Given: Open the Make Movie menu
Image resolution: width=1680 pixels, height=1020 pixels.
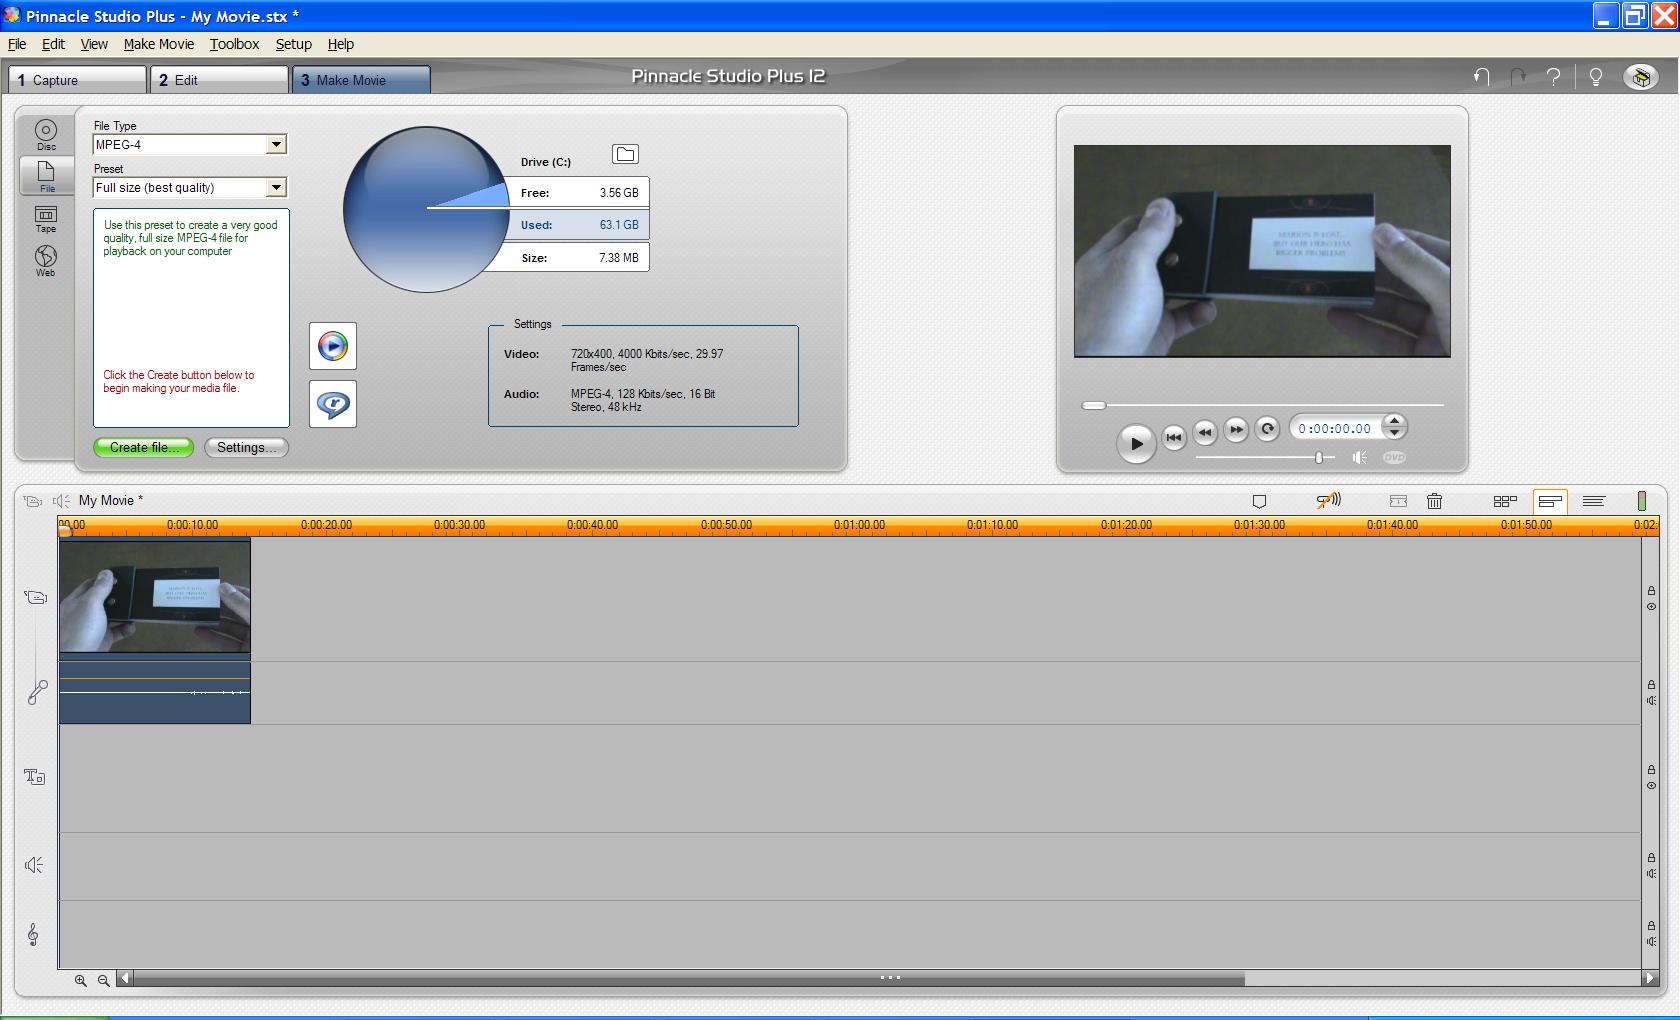Looking at the screenshot, I should [159, 44].
